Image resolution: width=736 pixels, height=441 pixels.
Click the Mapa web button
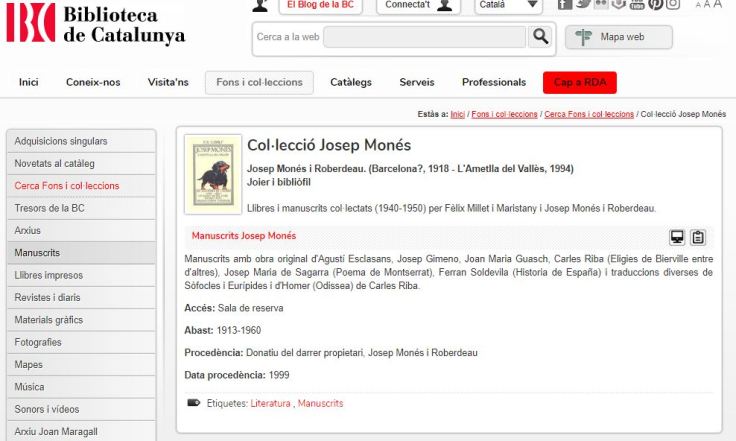click(x=619, y=37)
